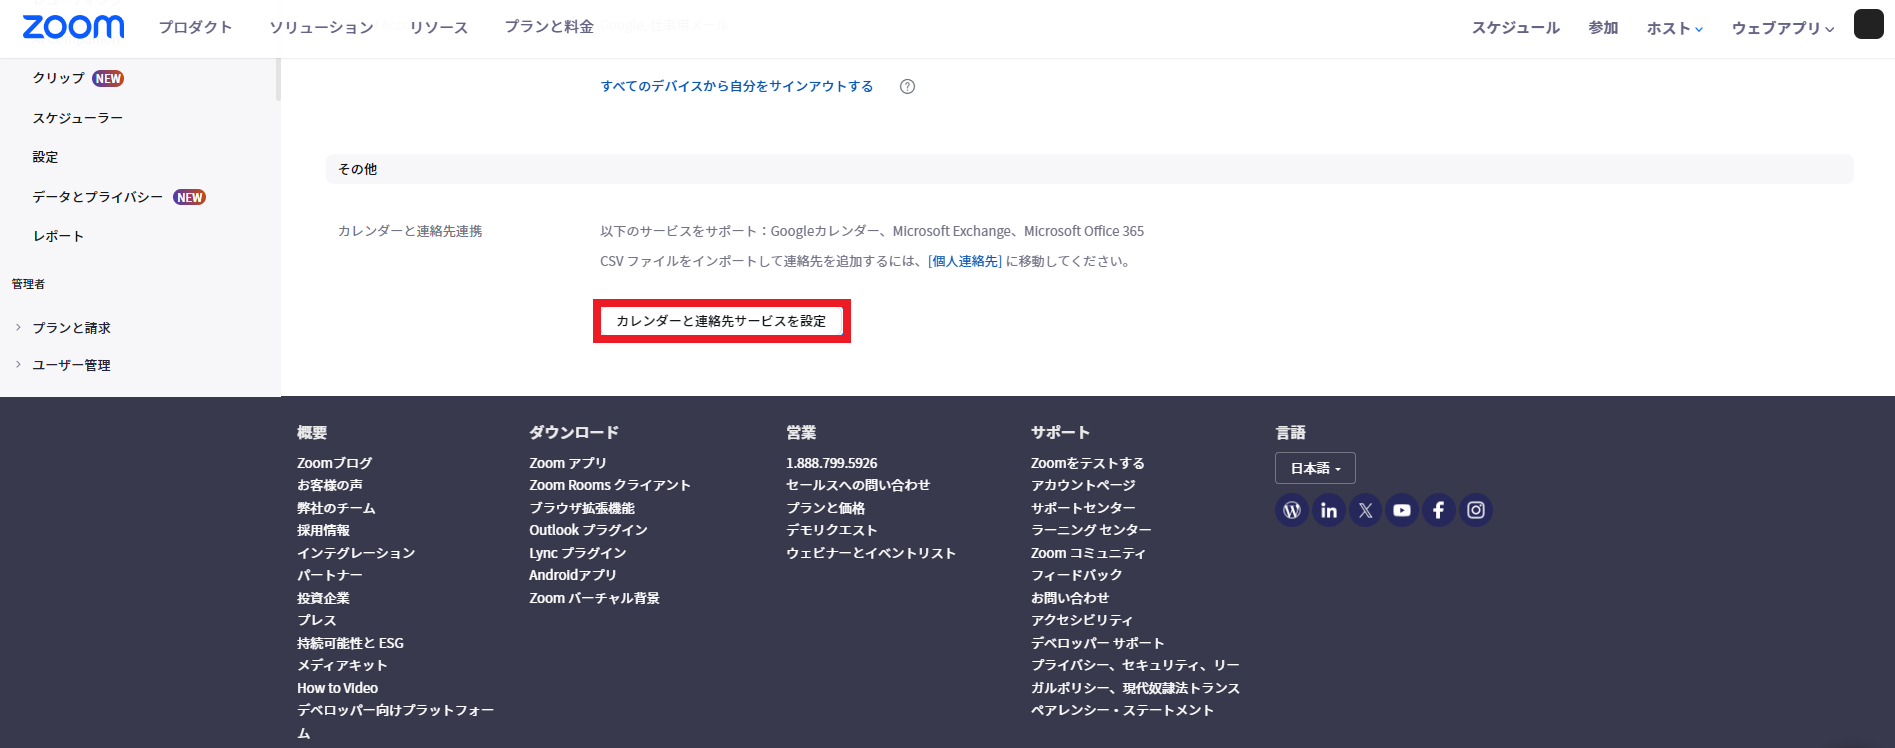Open プランと料金 in top navigation
The image size is (1895, 748).
pos(548,27)
